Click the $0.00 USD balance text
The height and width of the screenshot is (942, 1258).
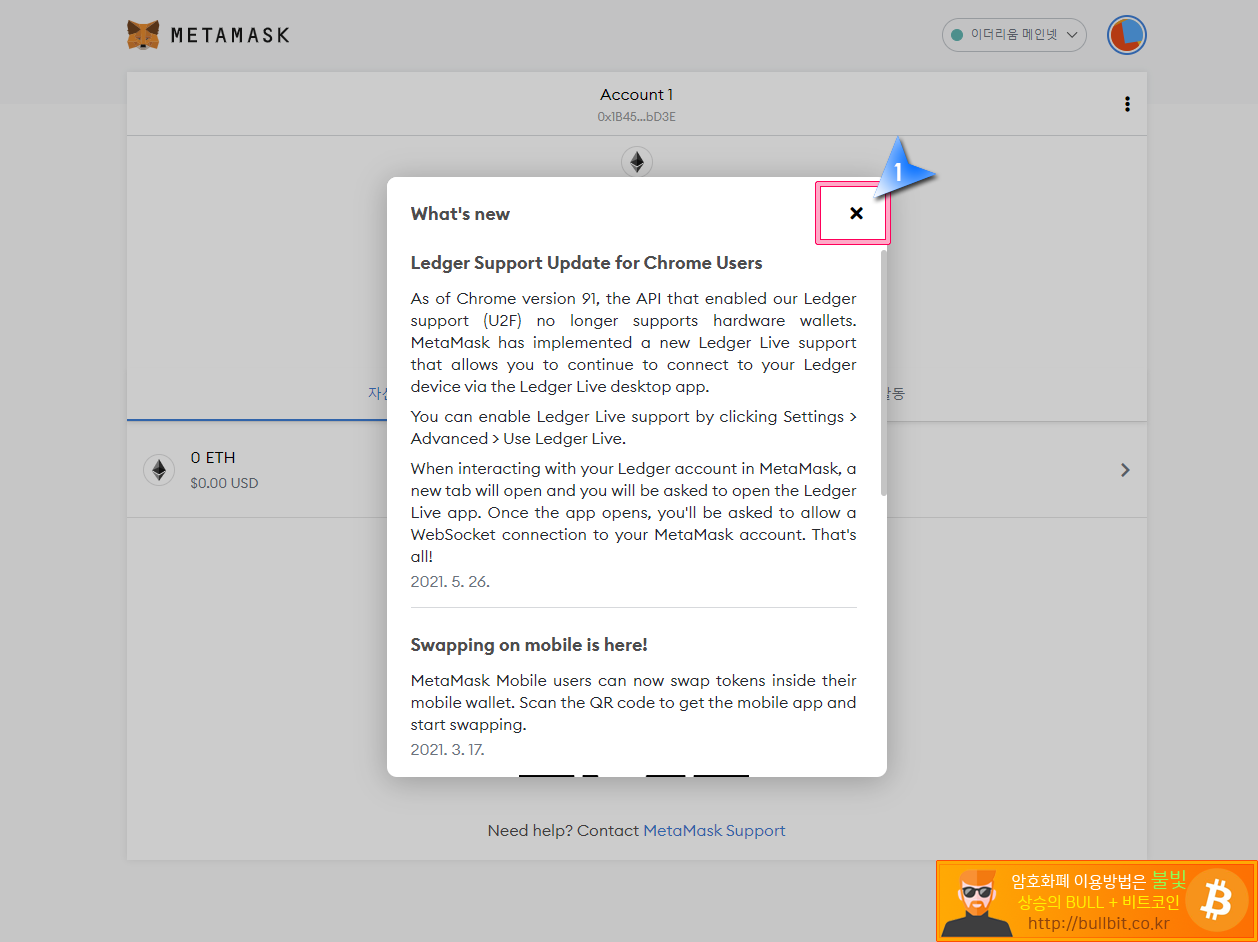pos(224,483)
